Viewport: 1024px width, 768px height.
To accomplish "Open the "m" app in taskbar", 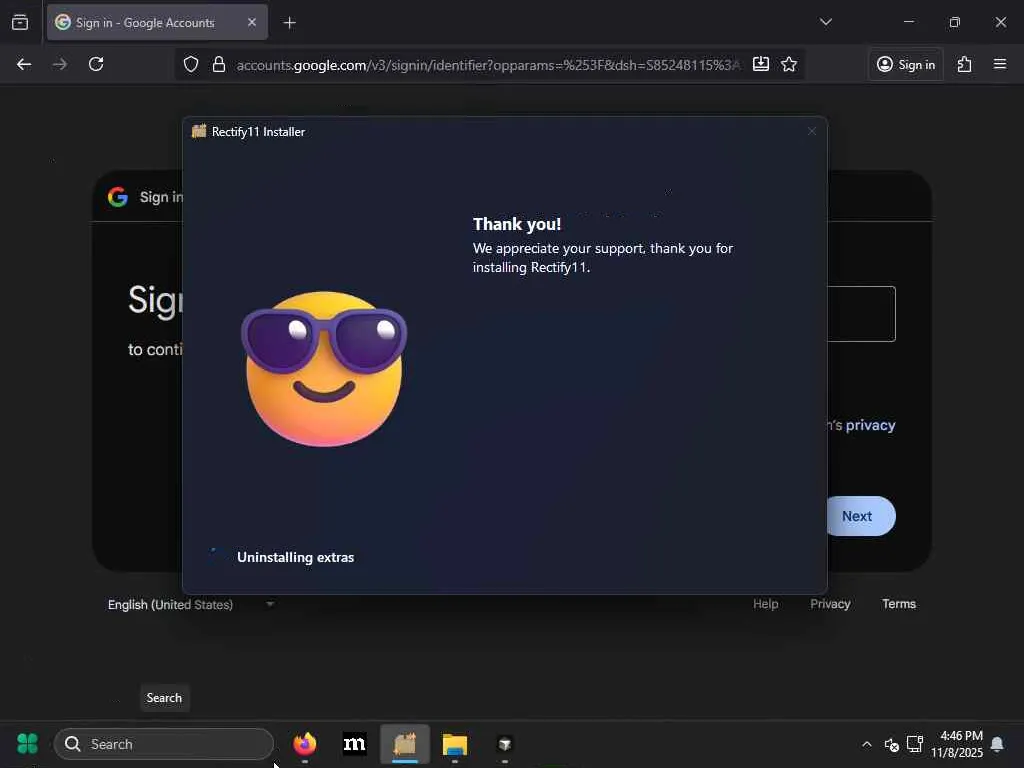I will (354, 744).
